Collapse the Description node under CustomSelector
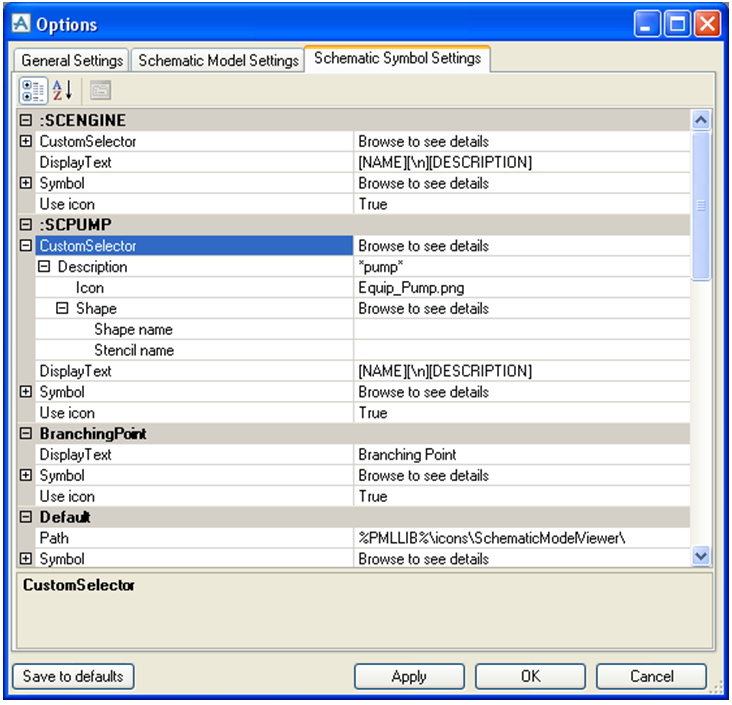 tap(45, 267)
